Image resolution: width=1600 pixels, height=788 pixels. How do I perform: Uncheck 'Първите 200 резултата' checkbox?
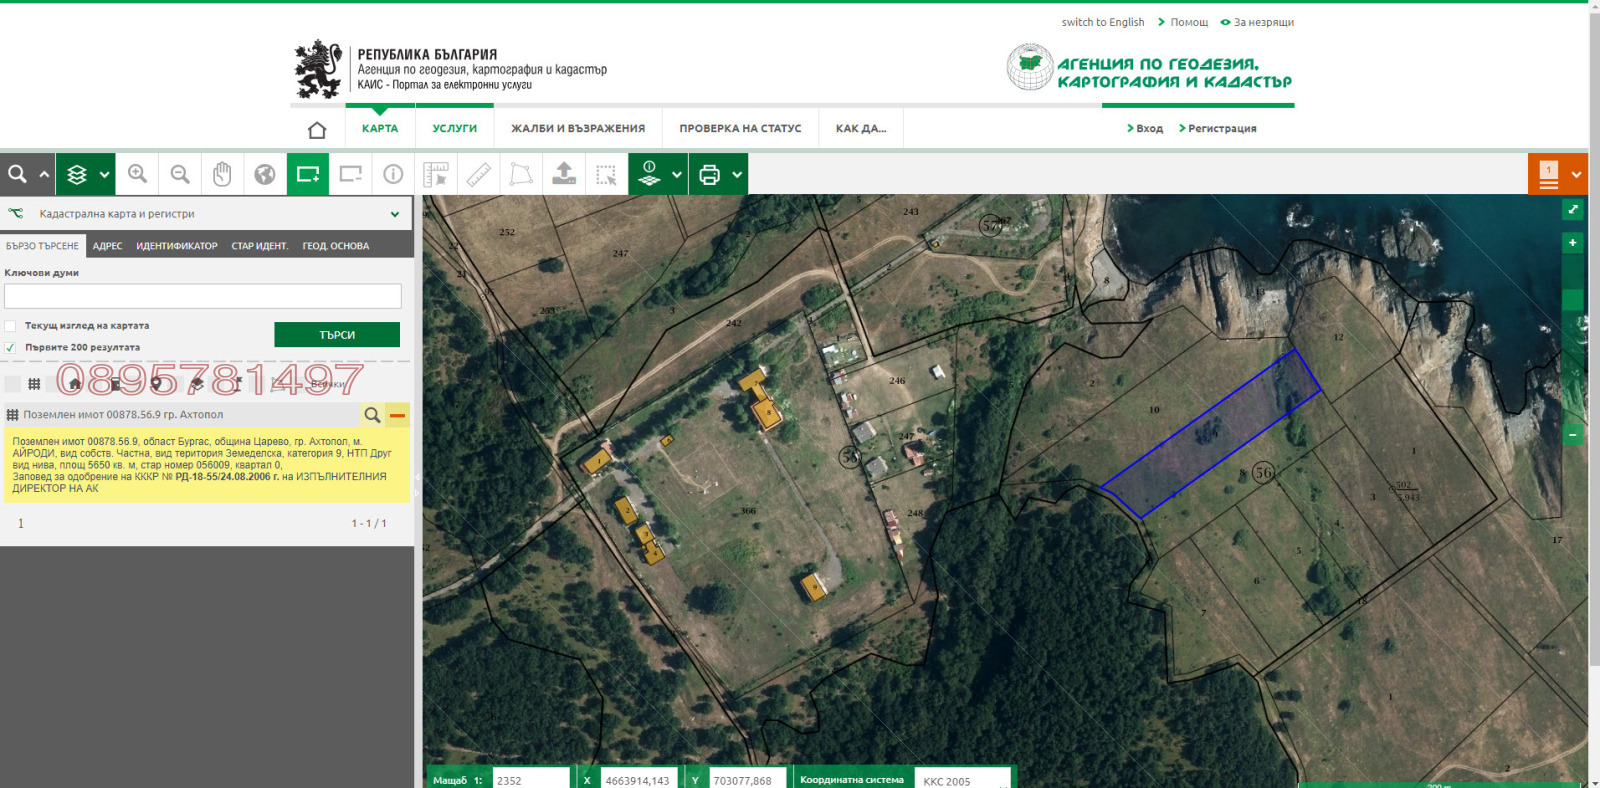(11, 348)
